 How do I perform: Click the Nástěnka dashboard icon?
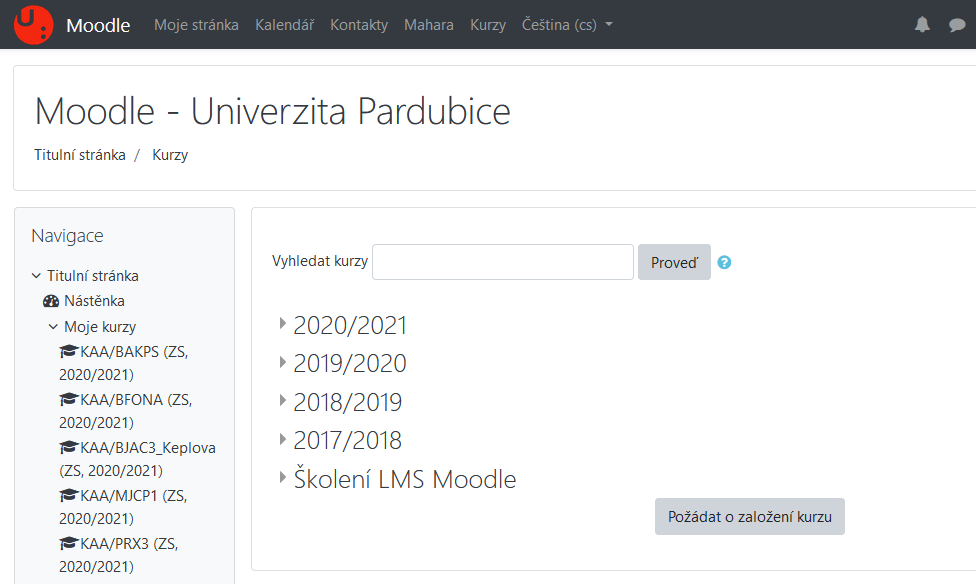51,301
